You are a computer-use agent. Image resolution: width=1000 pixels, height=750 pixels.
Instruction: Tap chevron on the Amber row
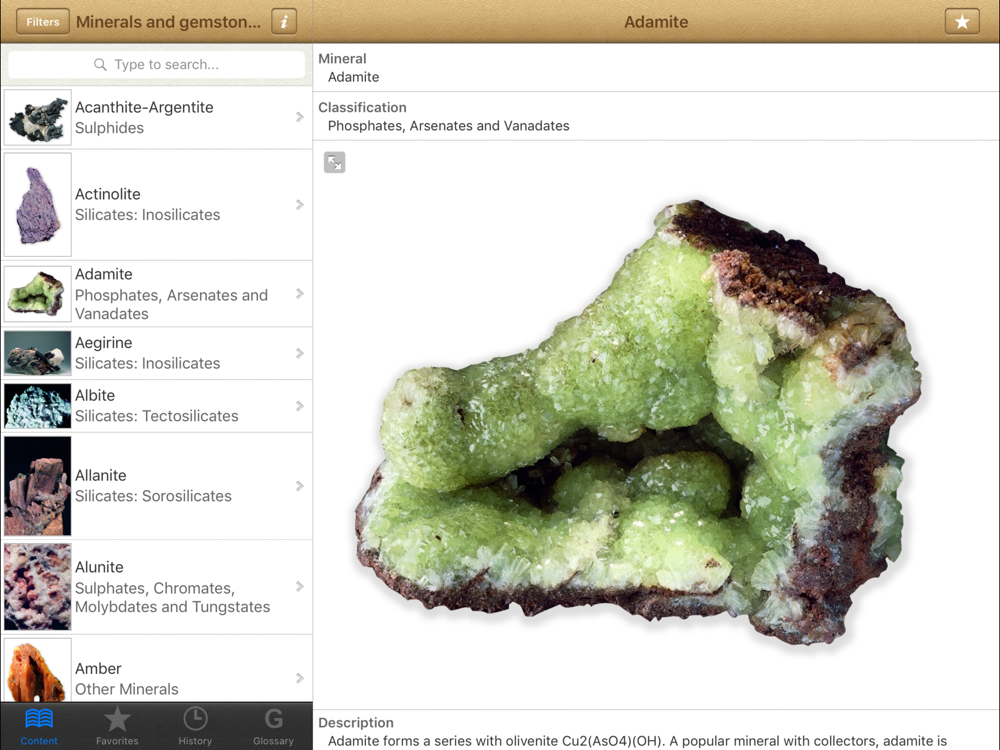coord(300,679)
